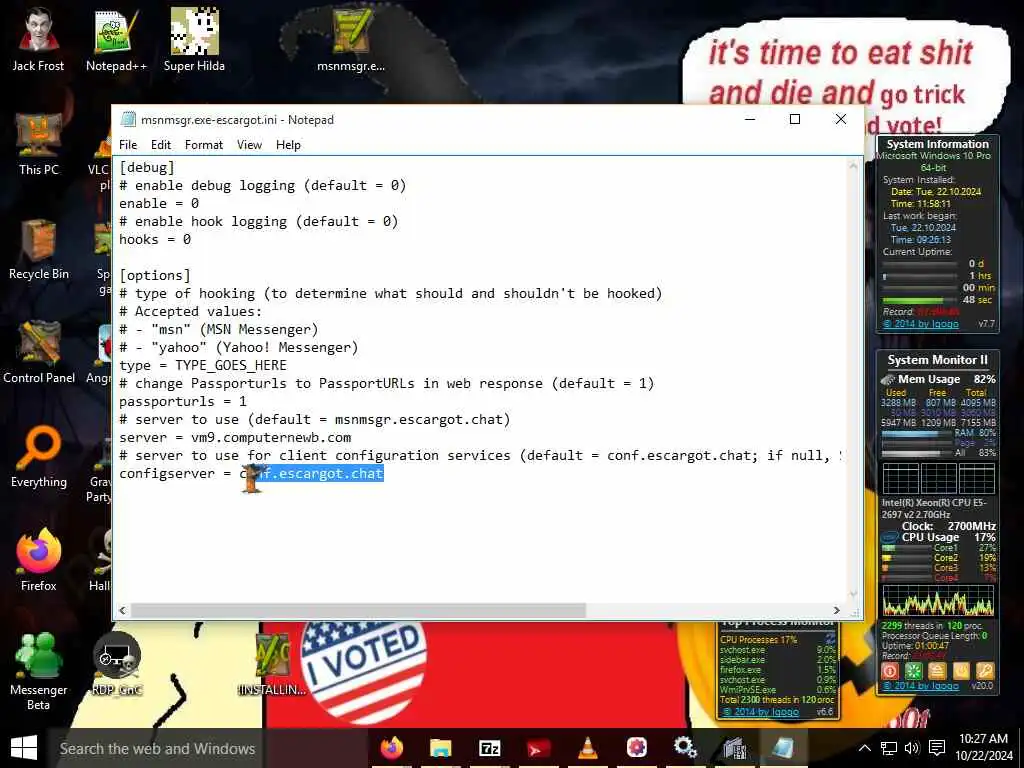Select the msnmsgr.e... file on desktop
Image resolution: width=1024 pixels, height=768 pixels.
[351, 39]
